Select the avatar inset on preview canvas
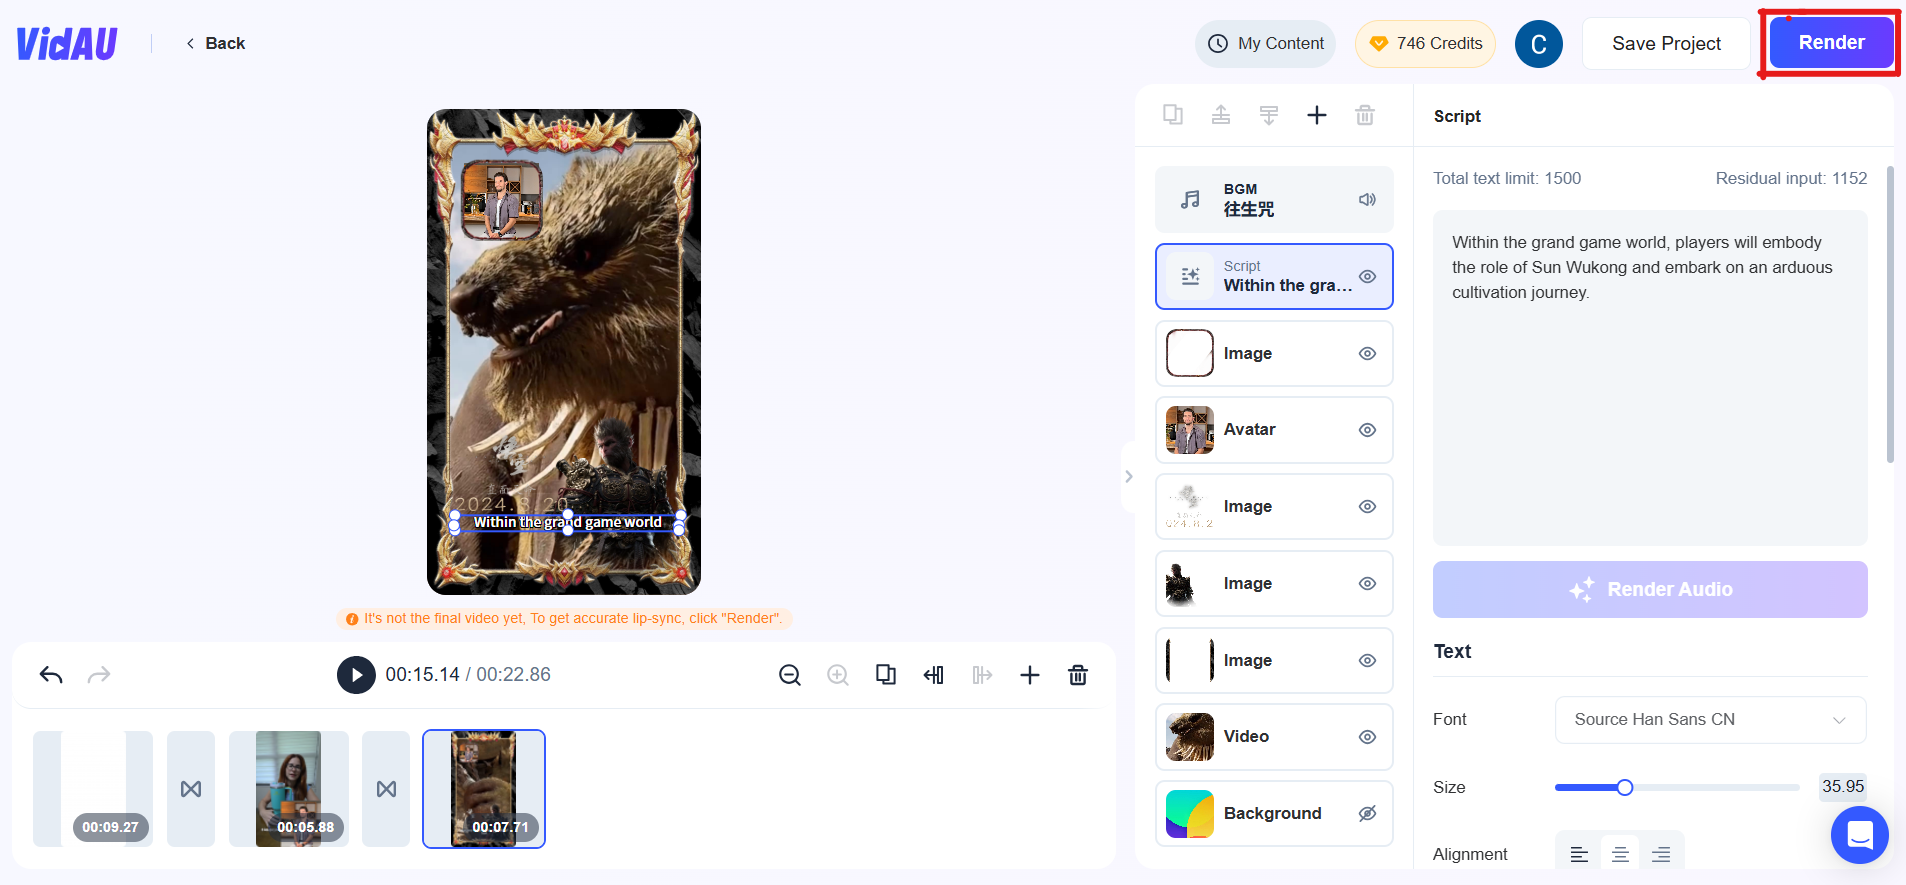 tap(502, 201)
